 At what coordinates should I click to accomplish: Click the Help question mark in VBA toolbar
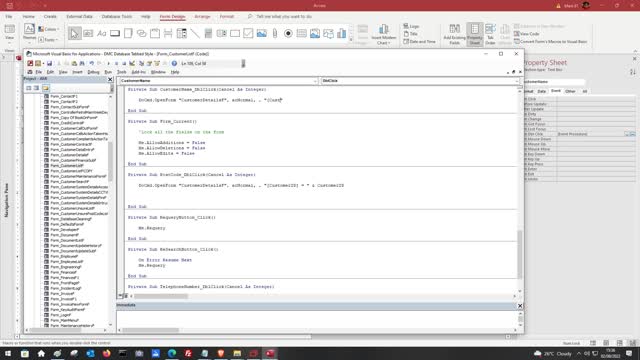pyautogui.click(x=174, y=64)
